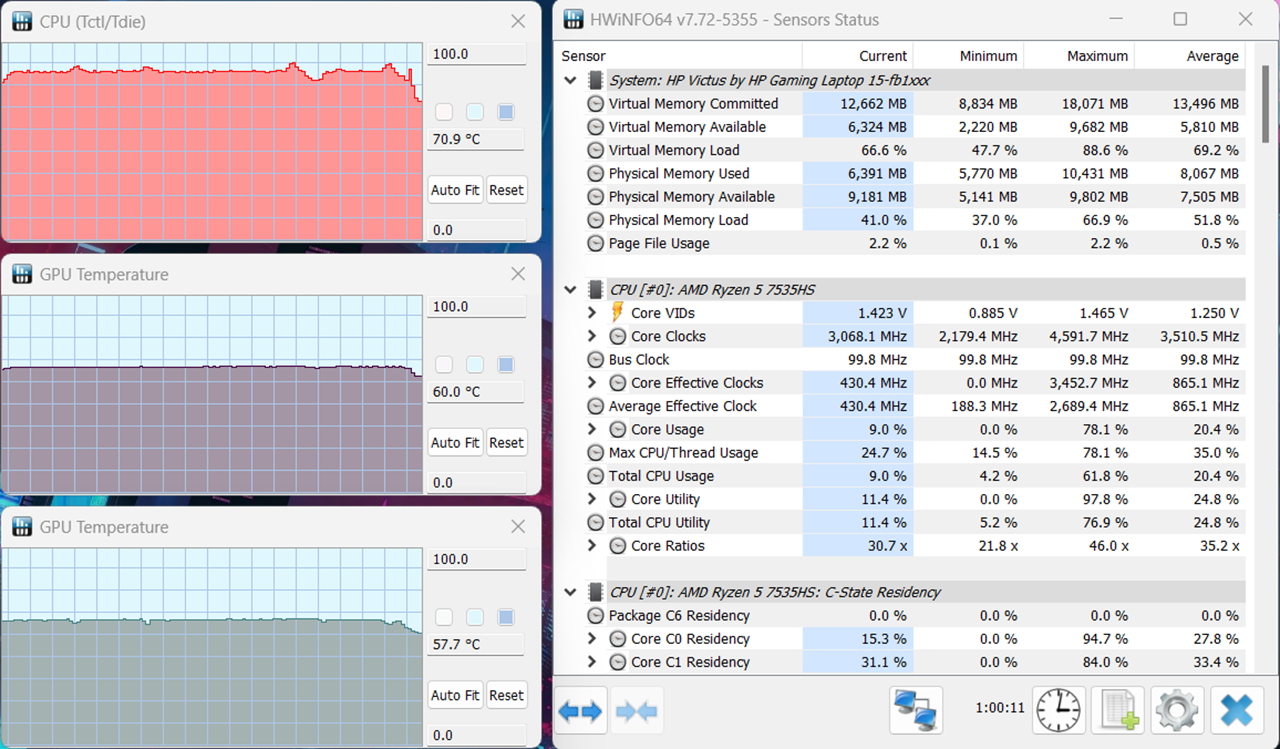Expand the Core C0 Residency row
Screen dimensions: 1280x749
592,638
